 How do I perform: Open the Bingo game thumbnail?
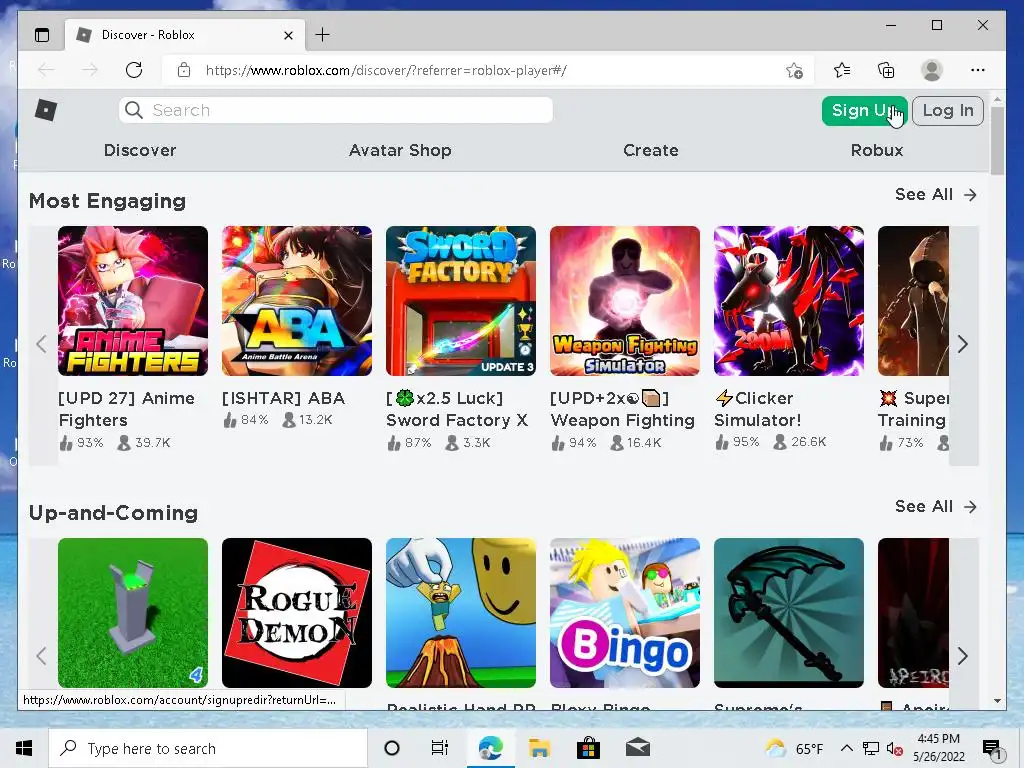(x=624, y=613)
